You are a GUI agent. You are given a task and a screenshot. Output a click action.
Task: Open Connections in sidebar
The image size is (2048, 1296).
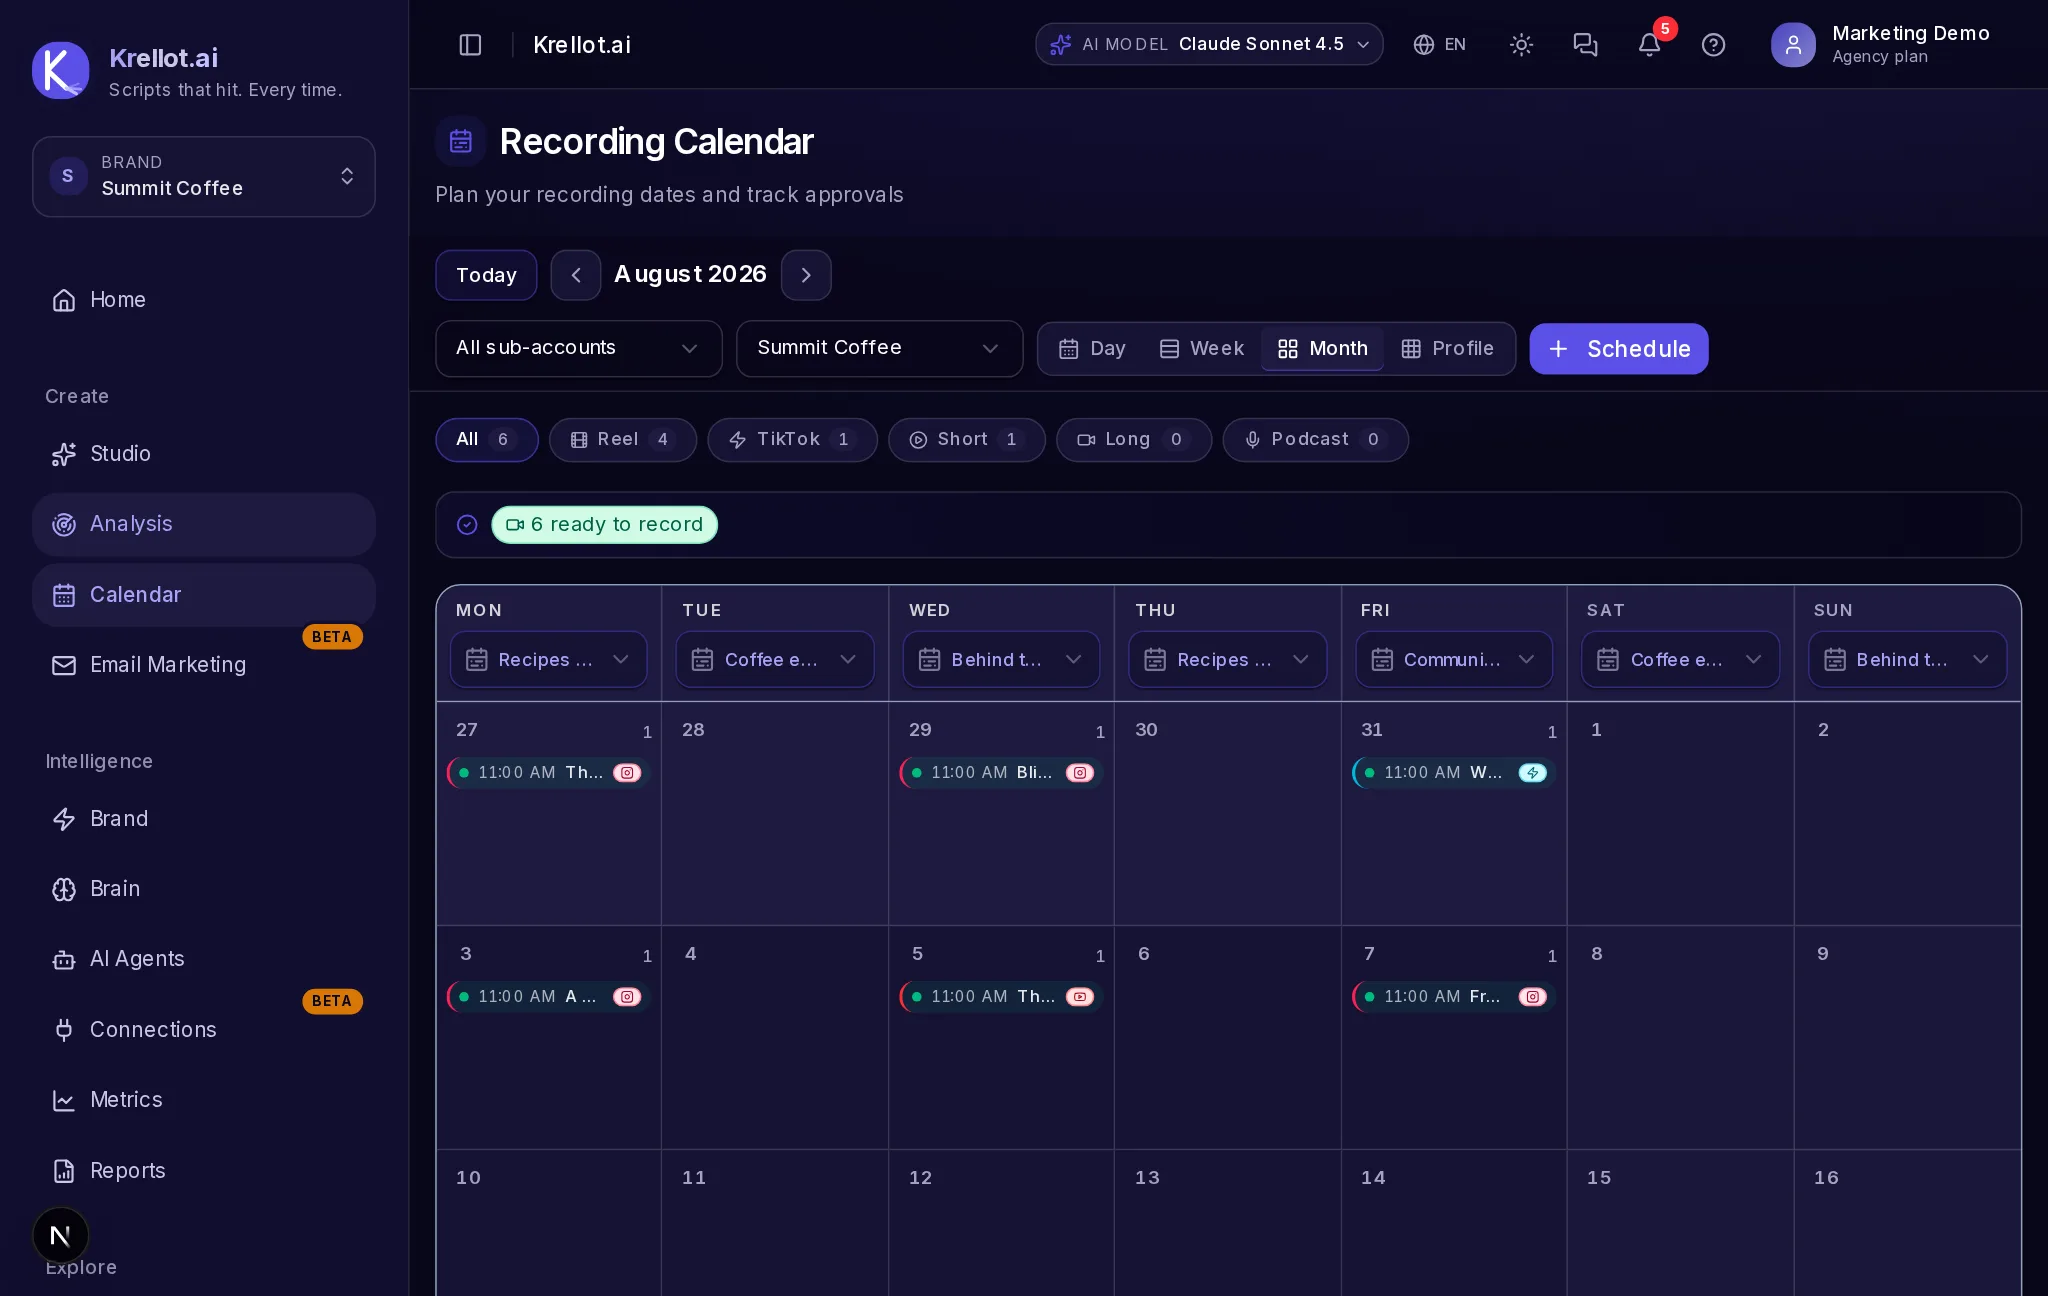coord(204,1030)
